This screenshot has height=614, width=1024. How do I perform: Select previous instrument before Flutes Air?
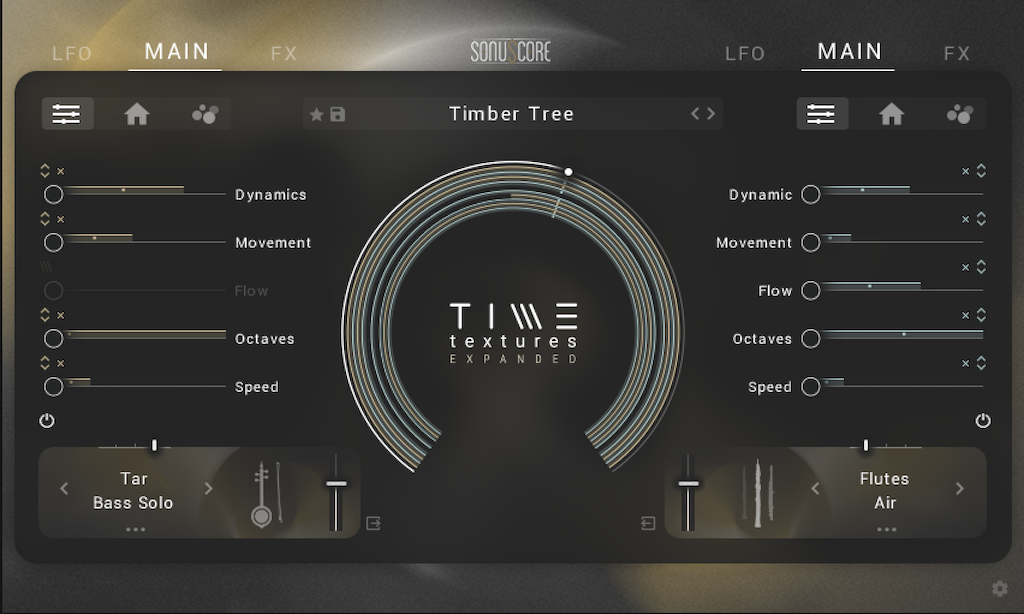(815, 488)
